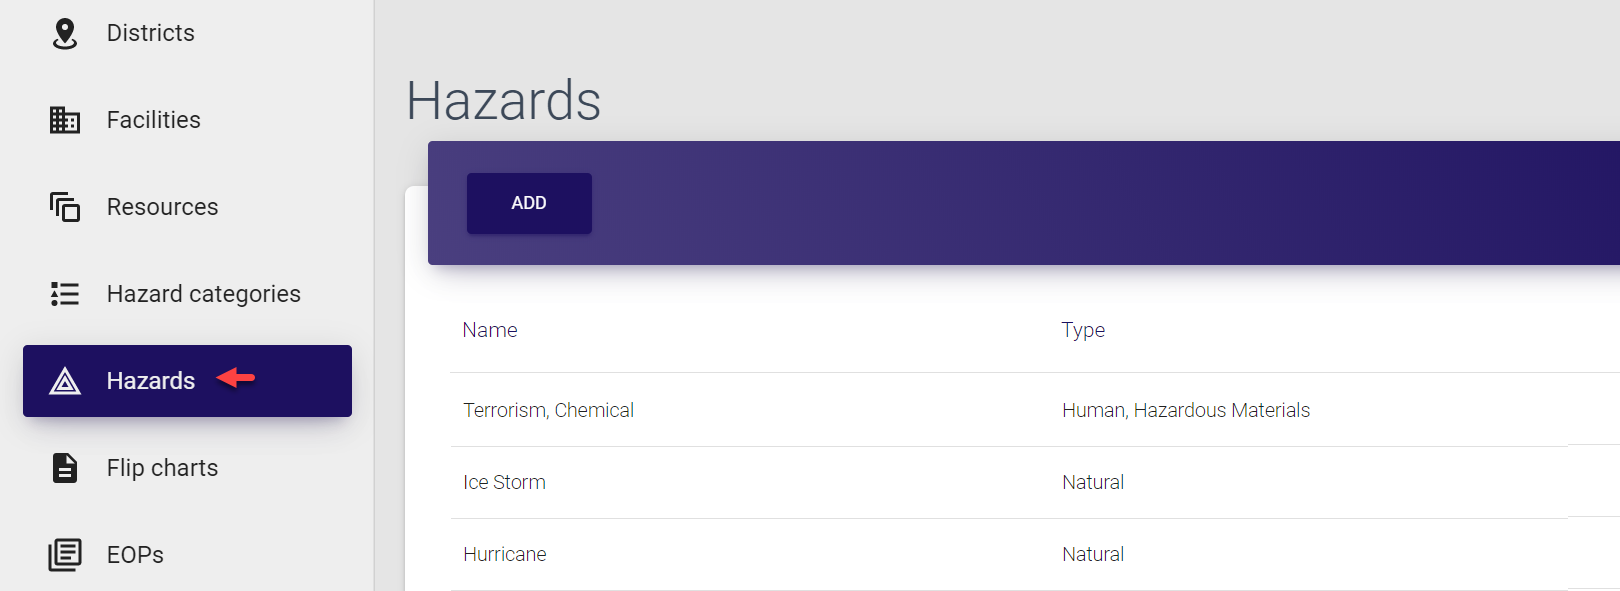
Task: Open the Resources page label
Action: (x=162, y=207)
